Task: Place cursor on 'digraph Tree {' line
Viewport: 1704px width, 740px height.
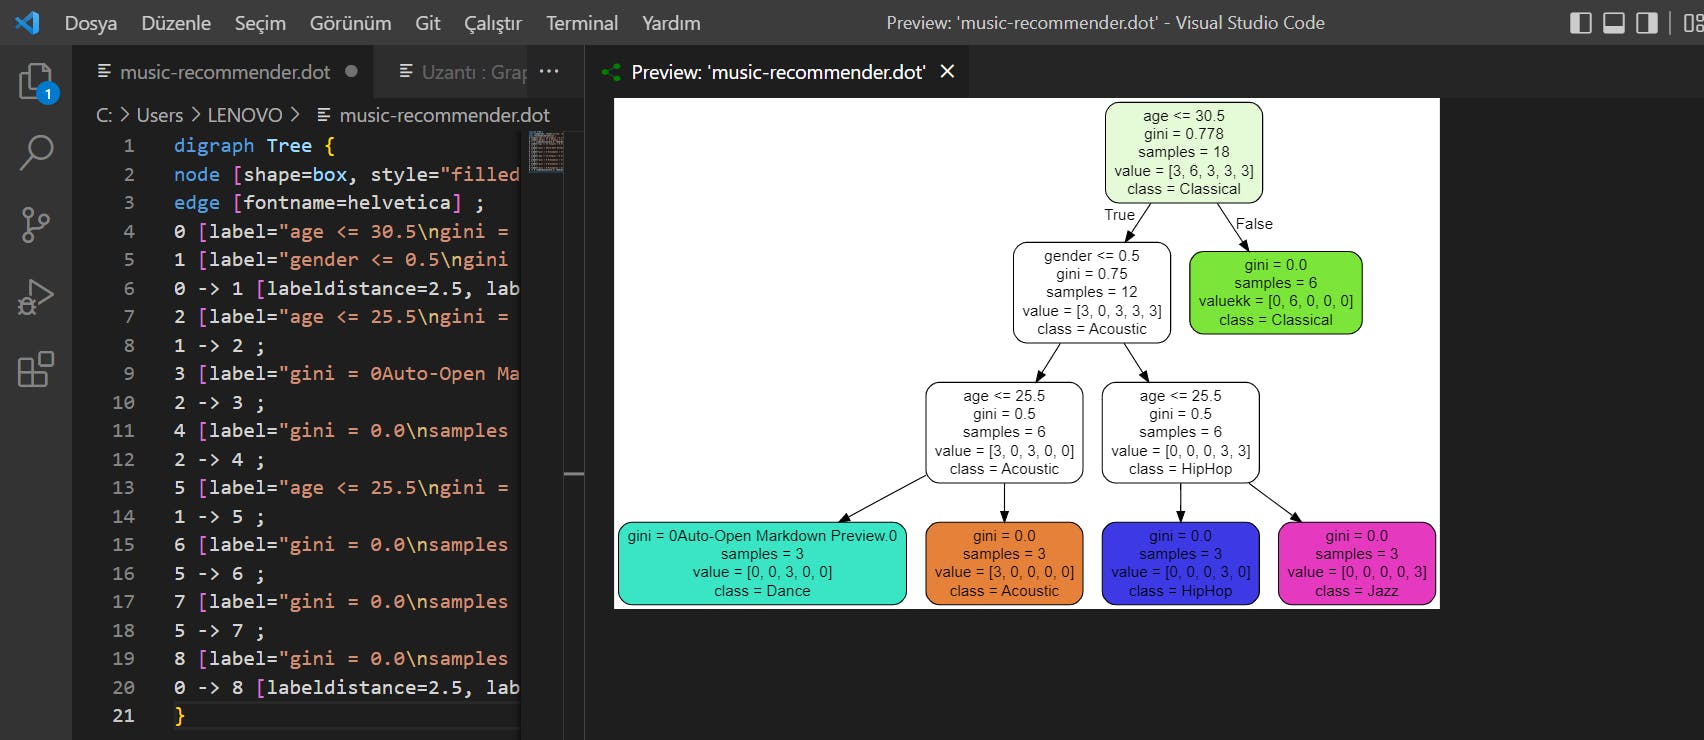Action: (x=254, y=146)
